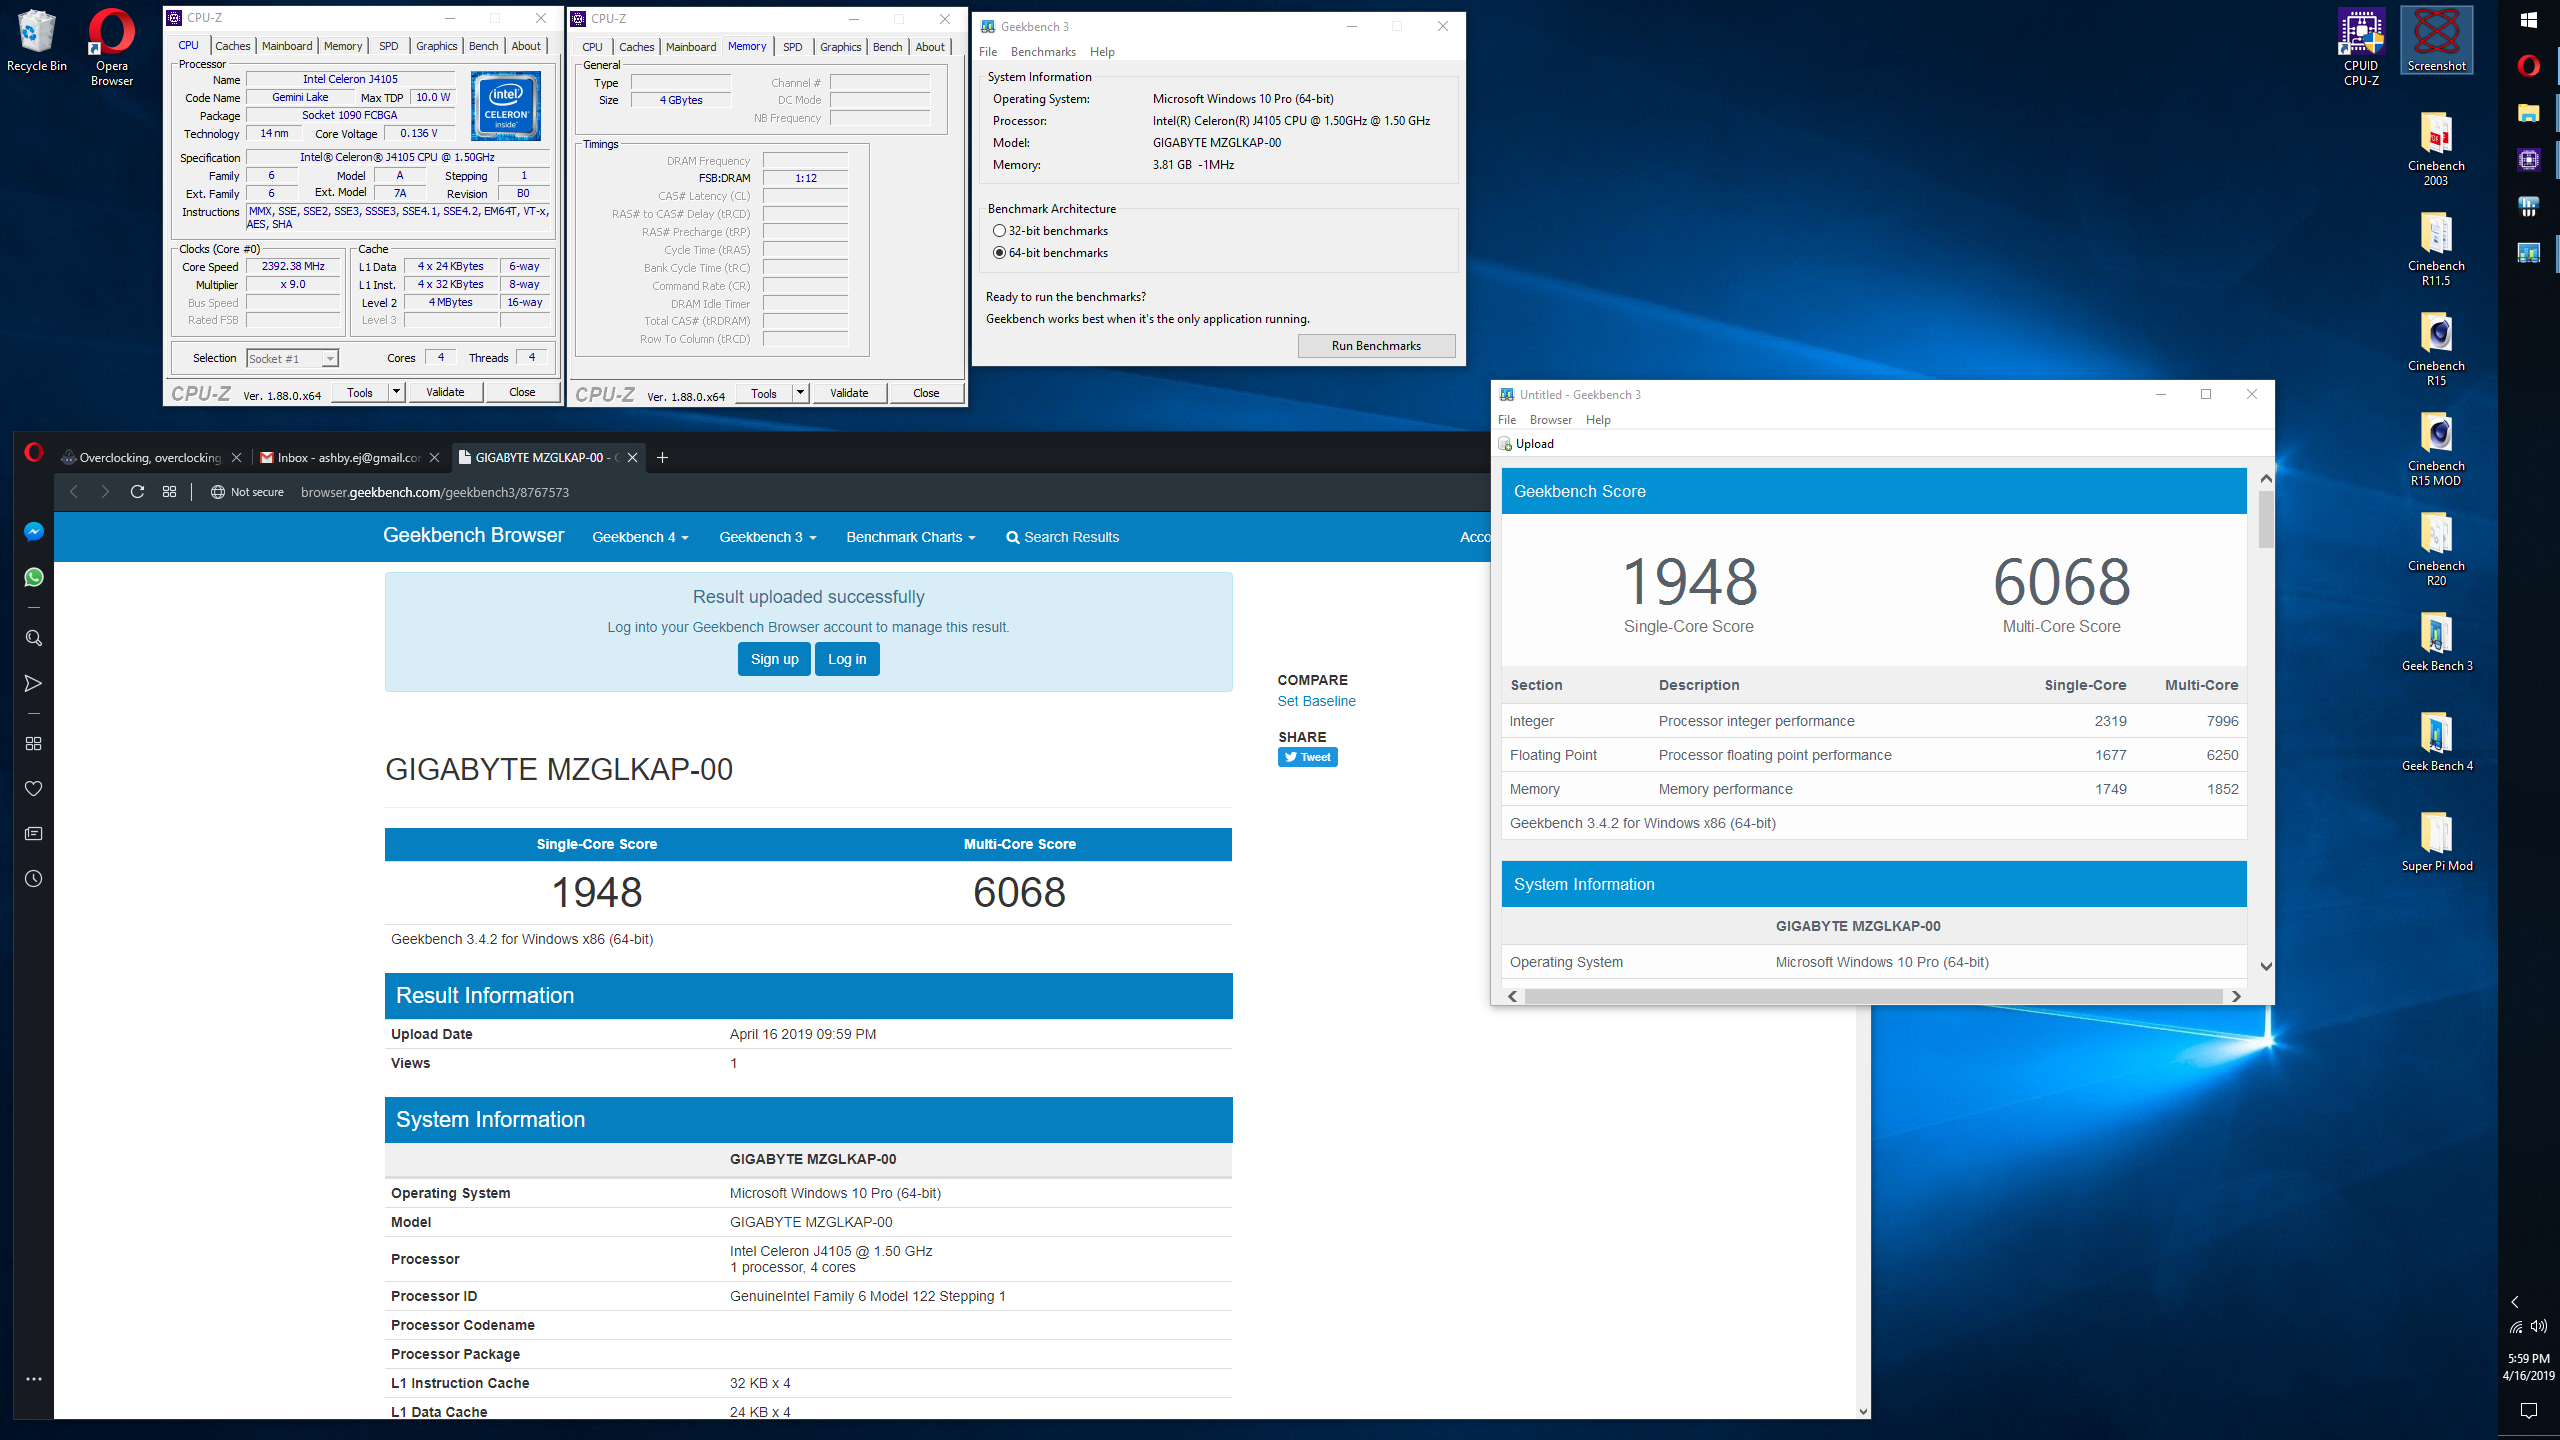Select the Geek Bench 4 desktop folder
Screen dimensions: 2560x1440
2437,741
